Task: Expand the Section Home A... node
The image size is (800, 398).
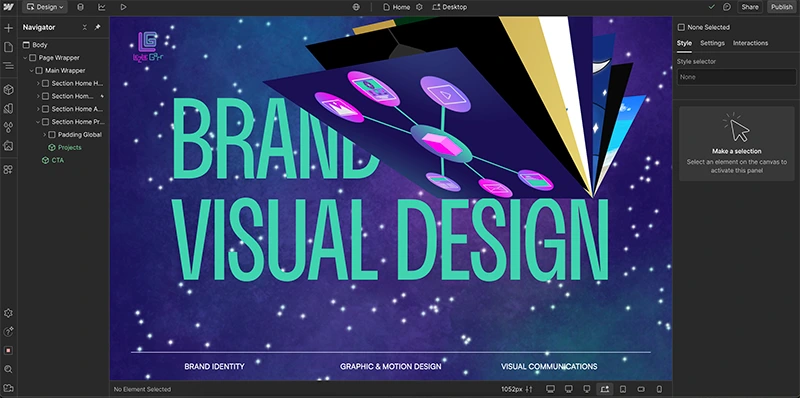Action: coord(38,109)
